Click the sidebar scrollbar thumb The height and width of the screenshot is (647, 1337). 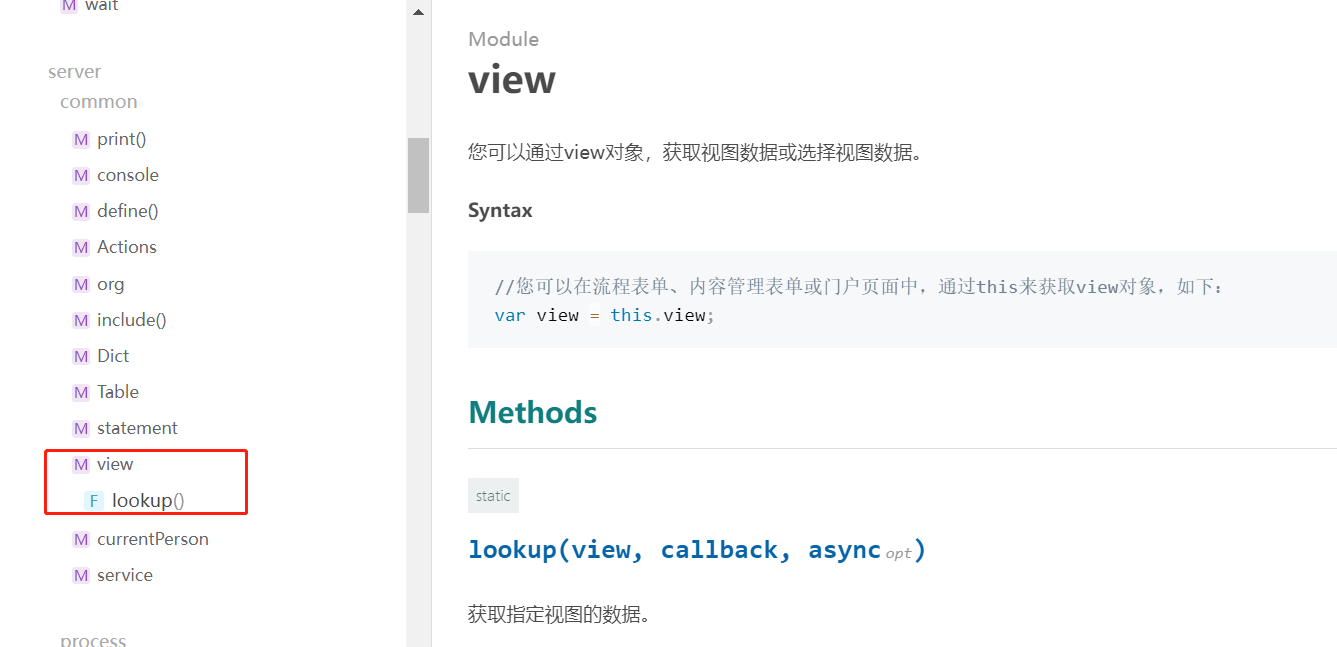(x=418, y=175)
